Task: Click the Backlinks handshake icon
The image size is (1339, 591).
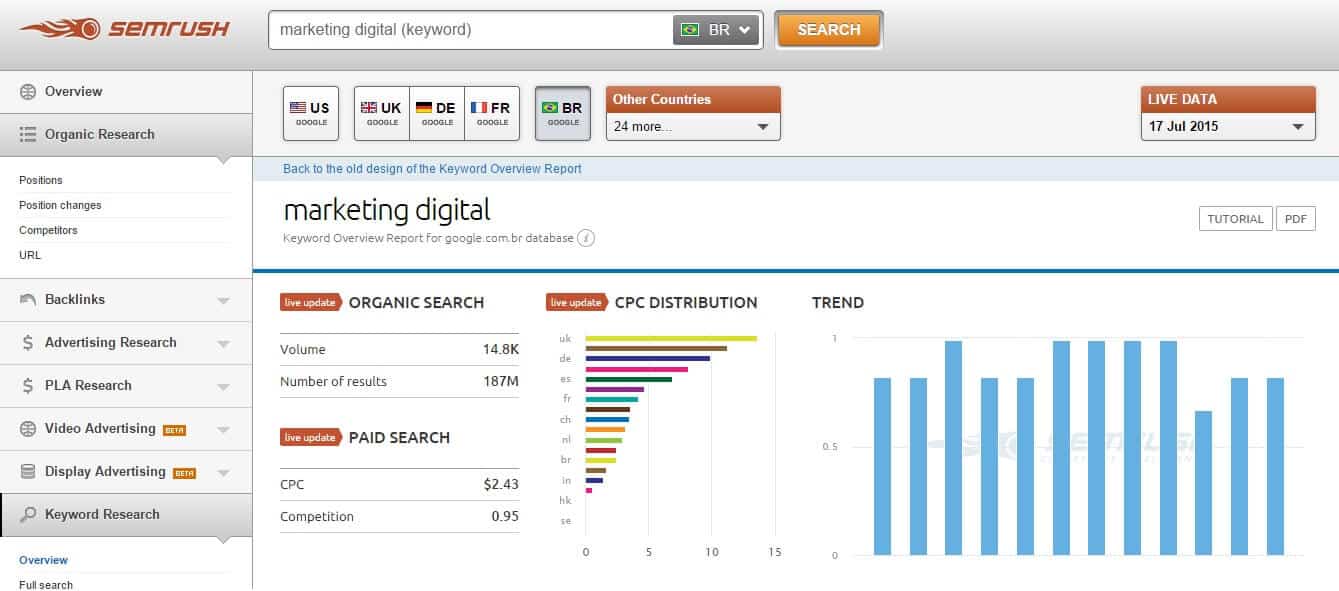Action: click(28, 299)
